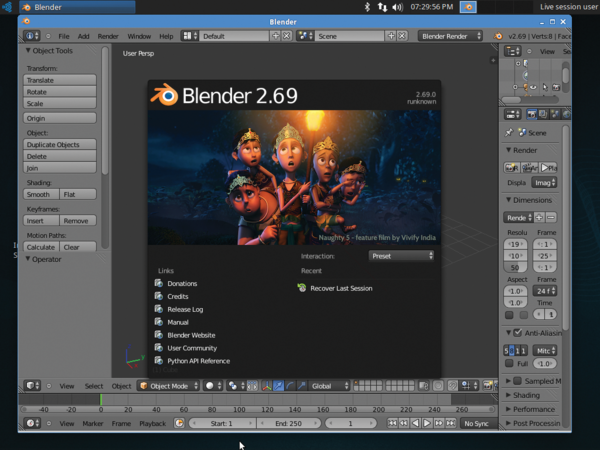
Task: Click the 3D View editor type icon
Action: pos(32,385)
